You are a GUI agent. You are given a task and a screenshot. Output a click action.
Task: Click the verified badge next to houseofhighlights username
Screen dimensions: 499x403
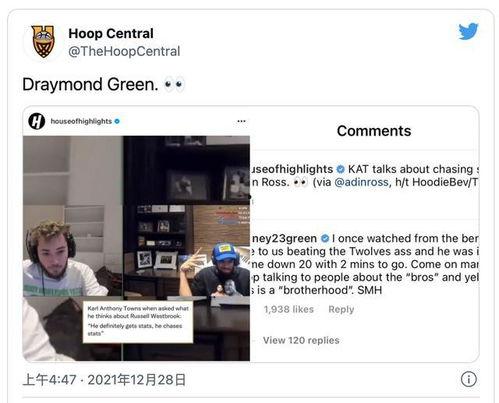[x=117, y=121]
